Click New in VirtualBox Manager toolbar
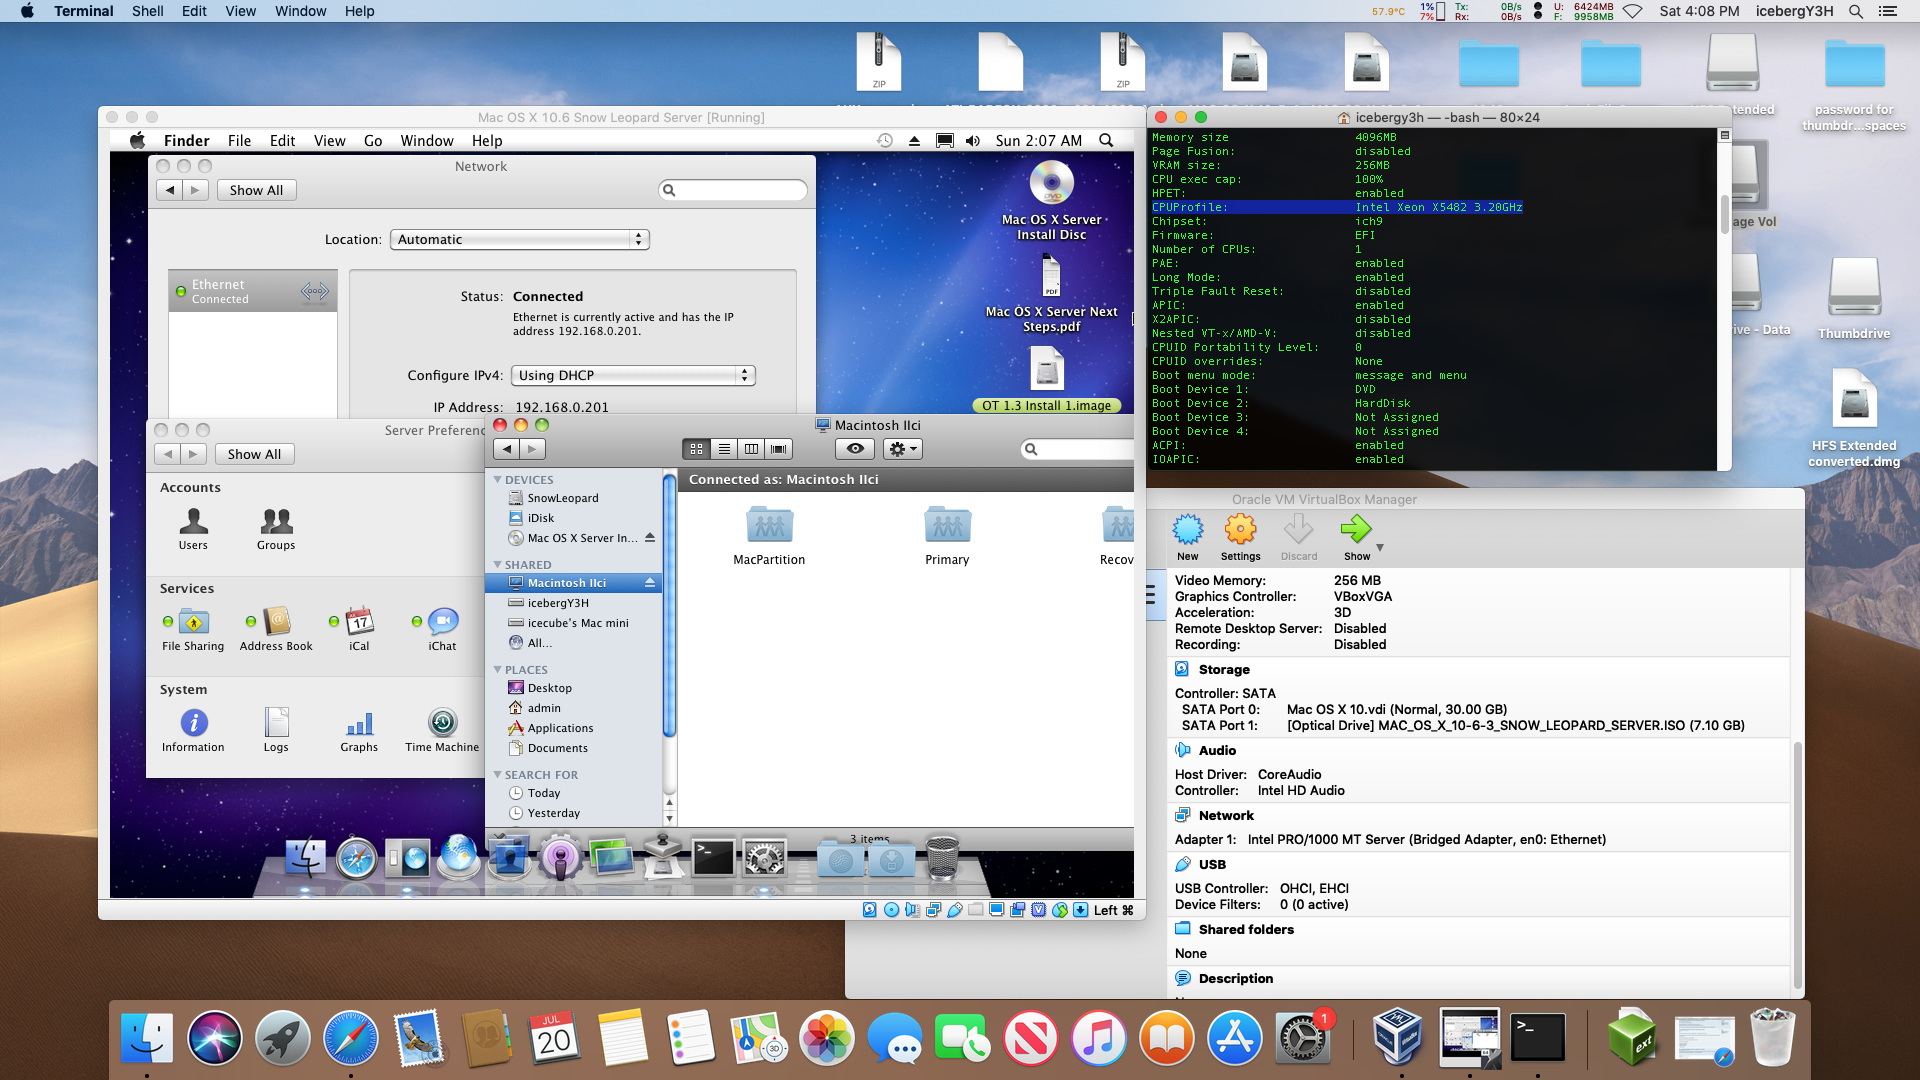The image size is (1920, 1080). [x=1187, y=537]
